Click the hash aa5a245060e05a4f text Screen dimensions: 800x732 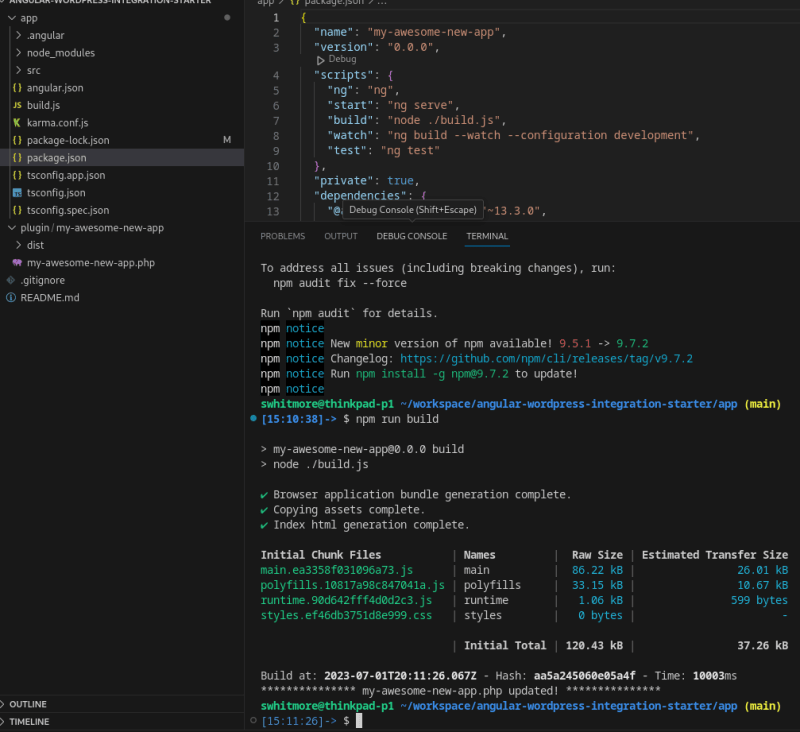coord(585,676)
